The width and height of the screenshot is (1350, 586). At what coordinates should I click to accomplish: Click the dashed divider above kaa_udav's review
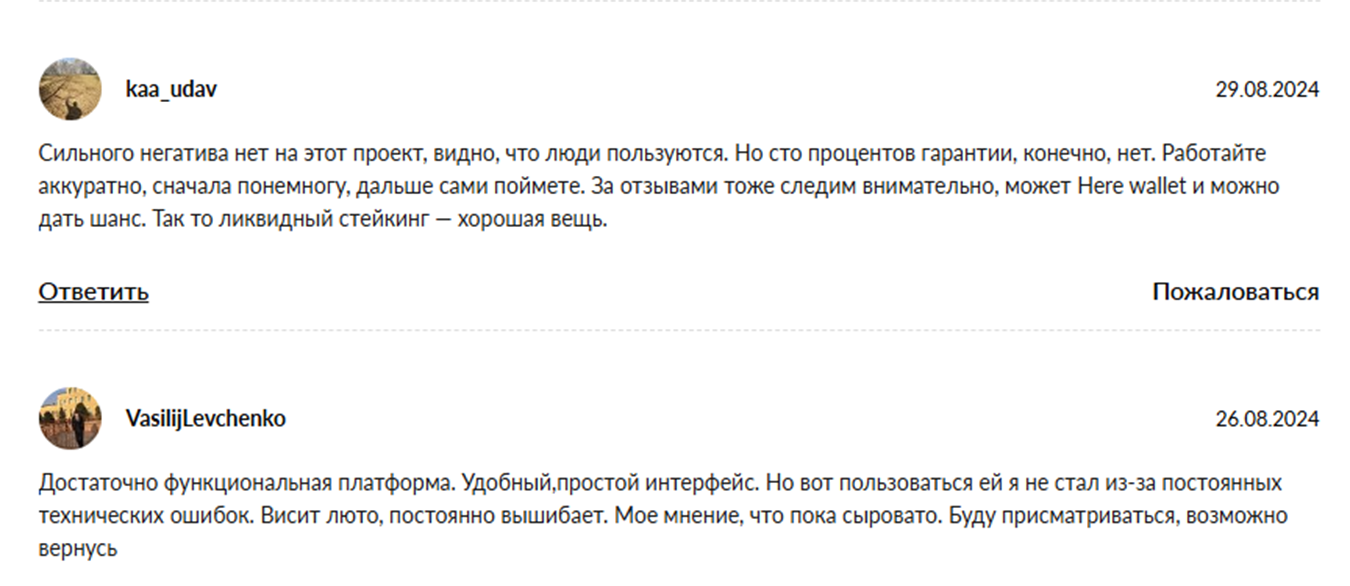(679, 1)
